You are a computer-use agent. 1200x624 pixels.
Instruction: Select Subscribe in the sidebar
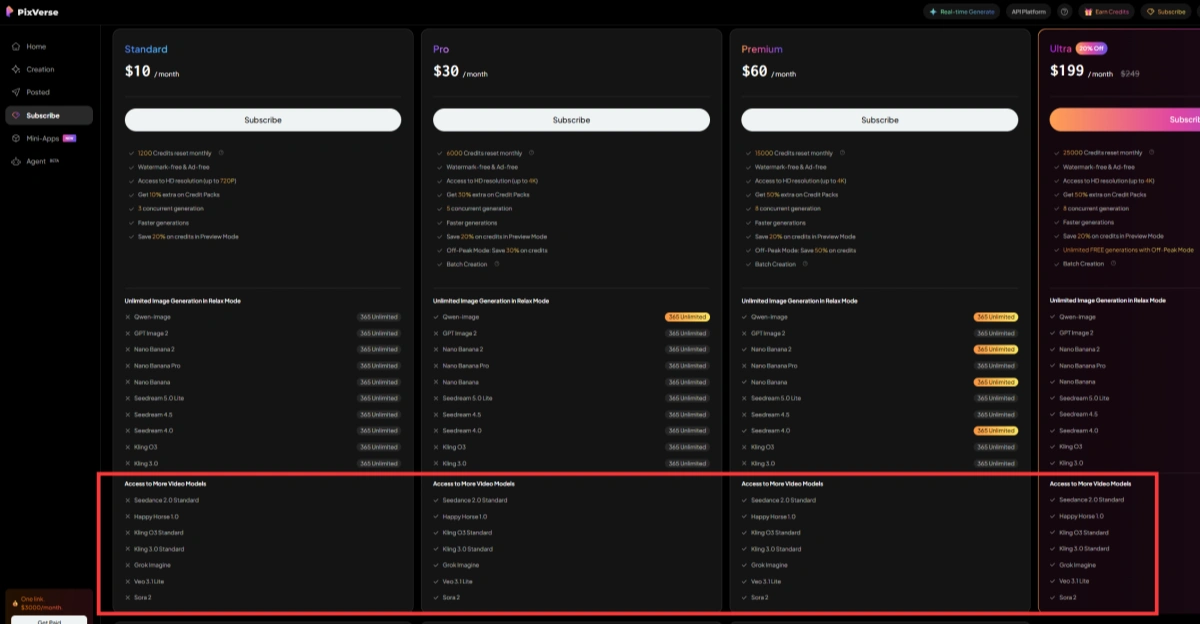(x=49, y=115)
